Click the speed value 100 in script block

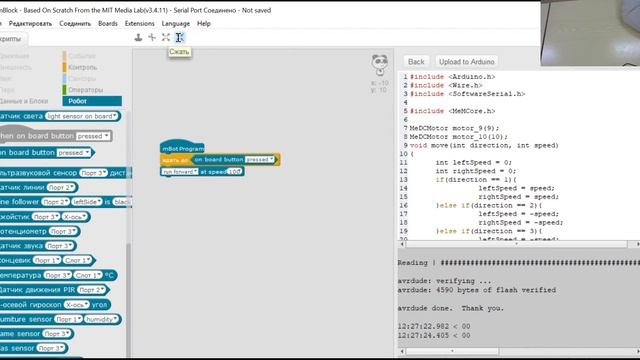234,172
